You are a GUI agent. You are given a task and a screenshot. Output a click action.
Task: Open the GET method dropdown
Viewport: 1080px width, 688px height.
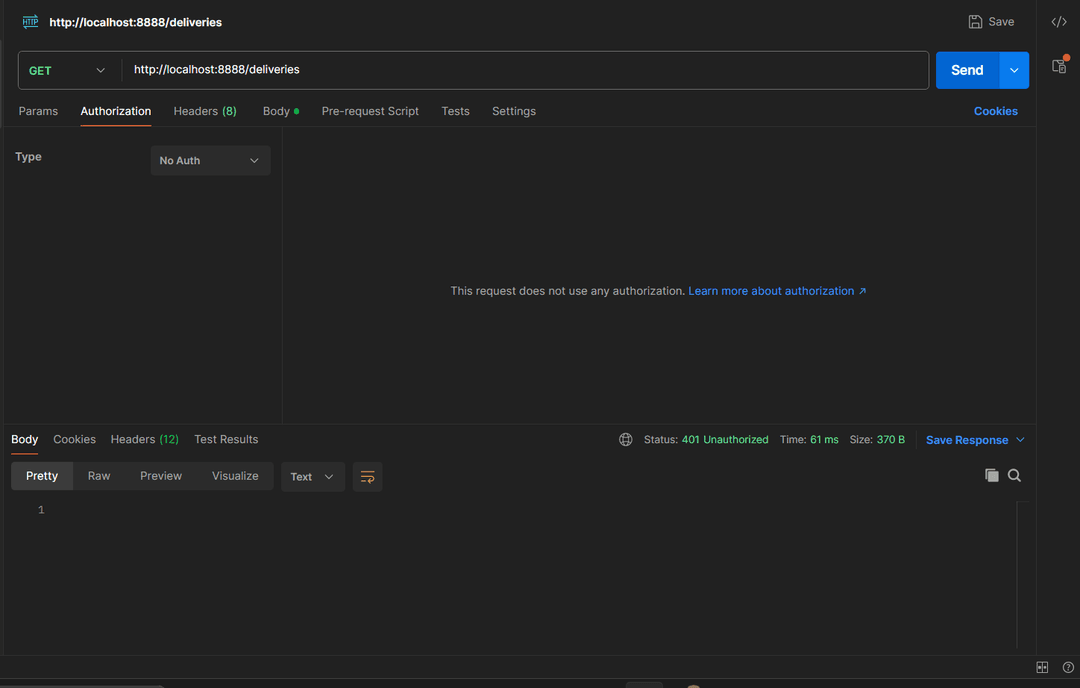(68, 71)
